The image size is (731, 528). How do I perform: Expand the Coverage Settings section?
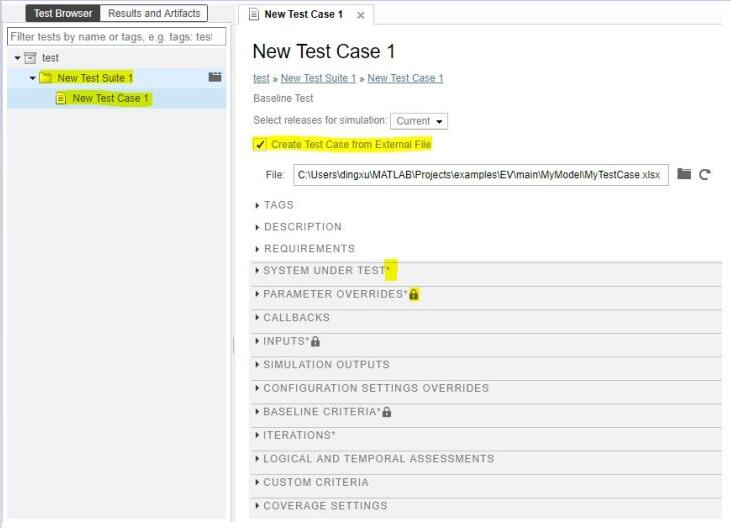(324, 506)
